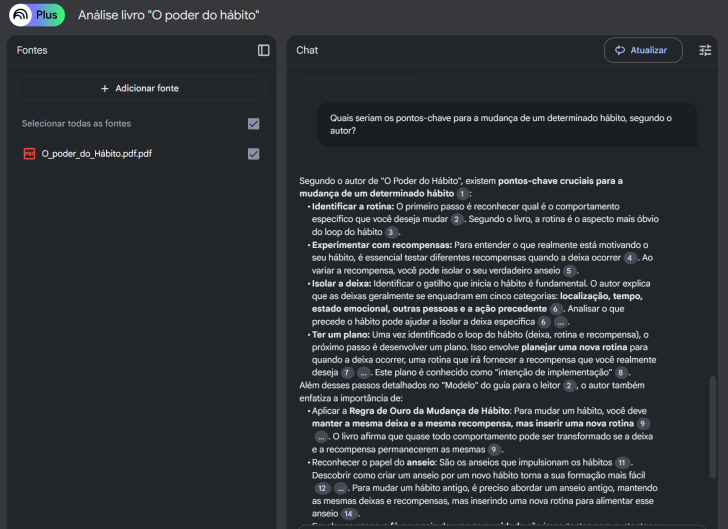Click the bold text Ter um plano
This screenshot has height=529, width=728.
tap(341, 334)
